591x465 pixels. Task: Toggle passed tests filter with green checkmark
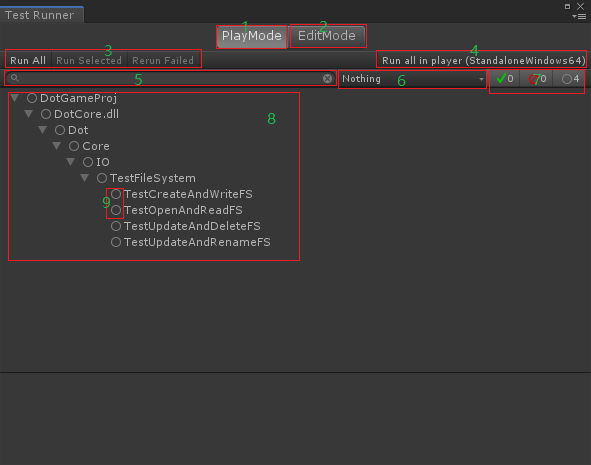pos(505,79)
